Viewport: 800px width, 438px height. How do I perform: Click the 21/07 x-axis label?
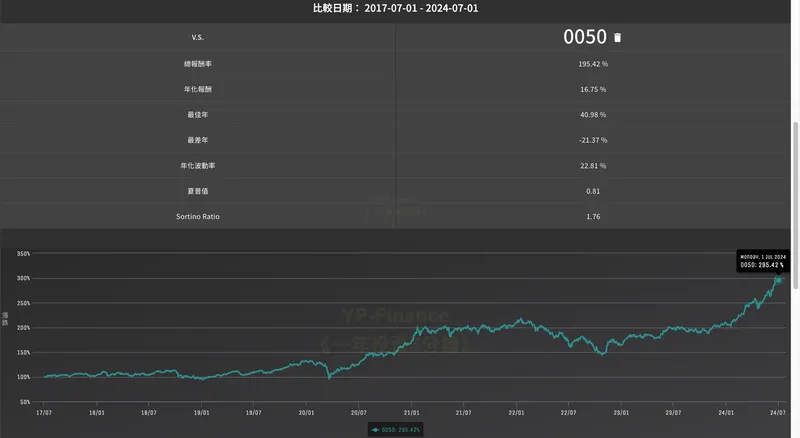pos(463,412)
